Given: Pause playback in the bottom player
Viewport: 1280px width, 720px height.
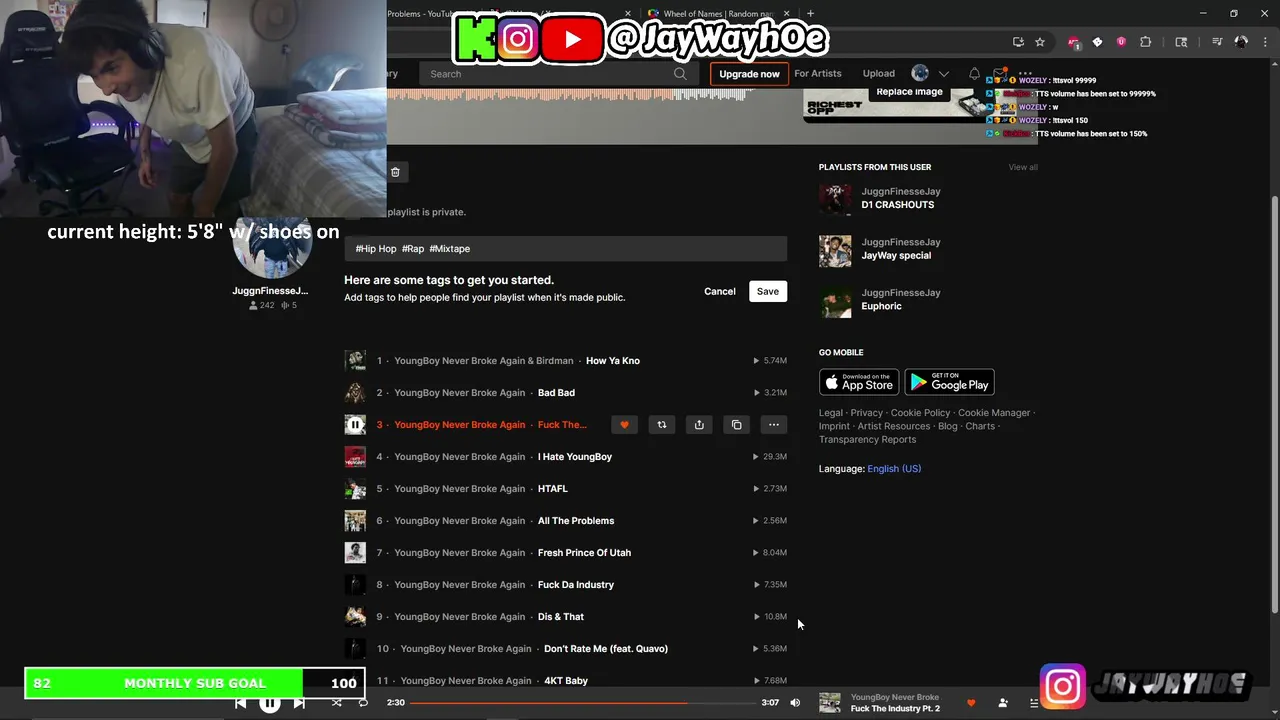Looking at the screenshot, I should point(270,703).
